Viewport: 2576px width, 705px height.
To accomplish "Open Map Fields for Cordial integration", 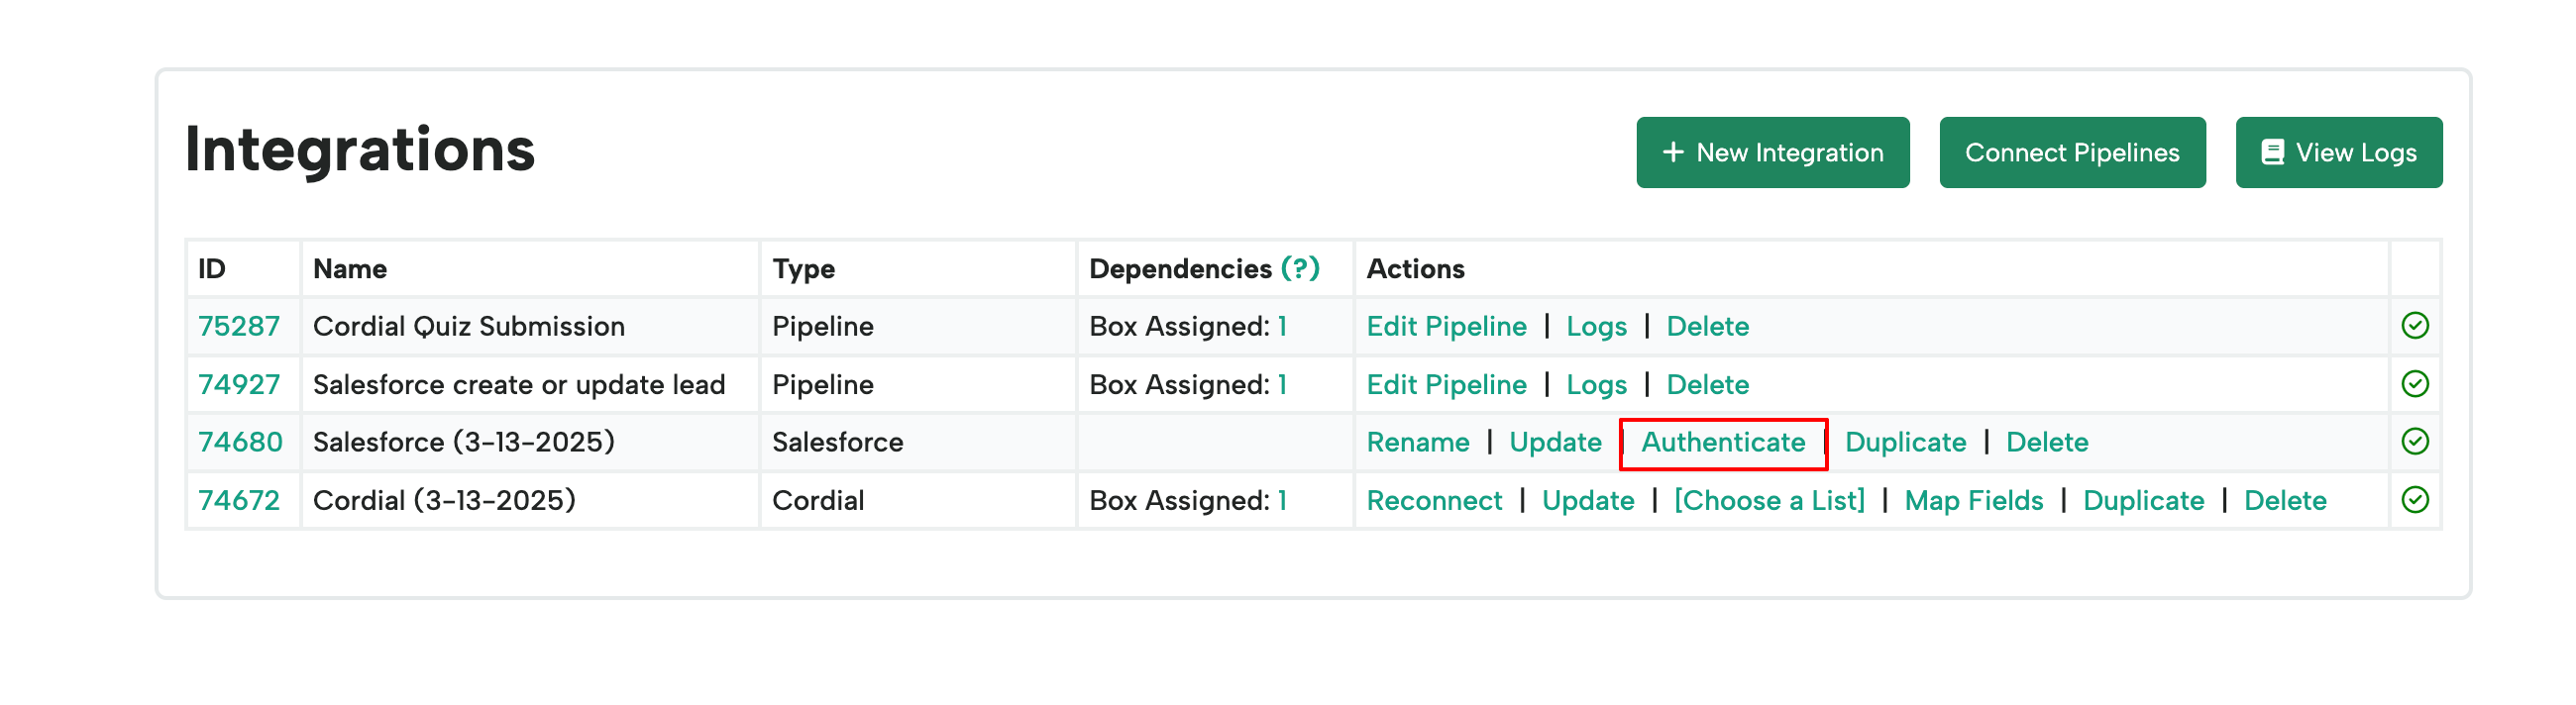I will coord(1973,500).
